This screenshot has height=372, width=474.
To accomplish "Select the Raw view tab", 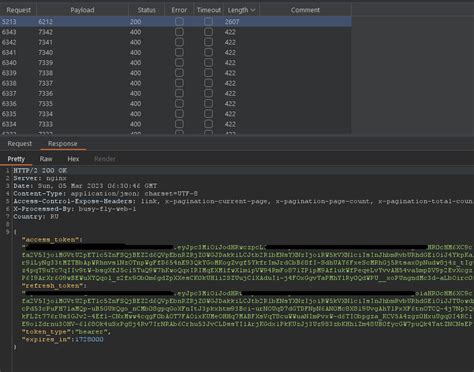I will tap(46, 159).
